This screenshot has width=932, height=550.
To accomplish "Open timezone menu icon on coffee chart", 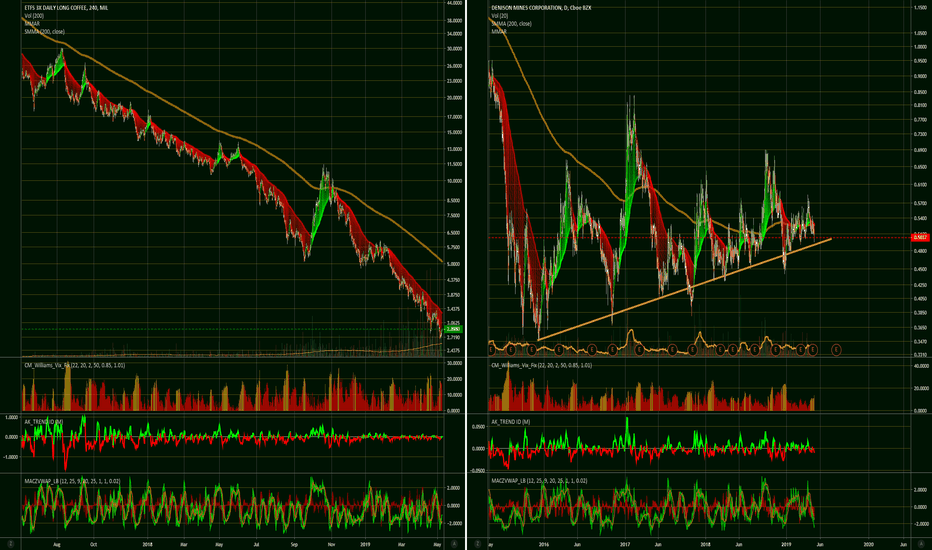I will coord(11,544).
